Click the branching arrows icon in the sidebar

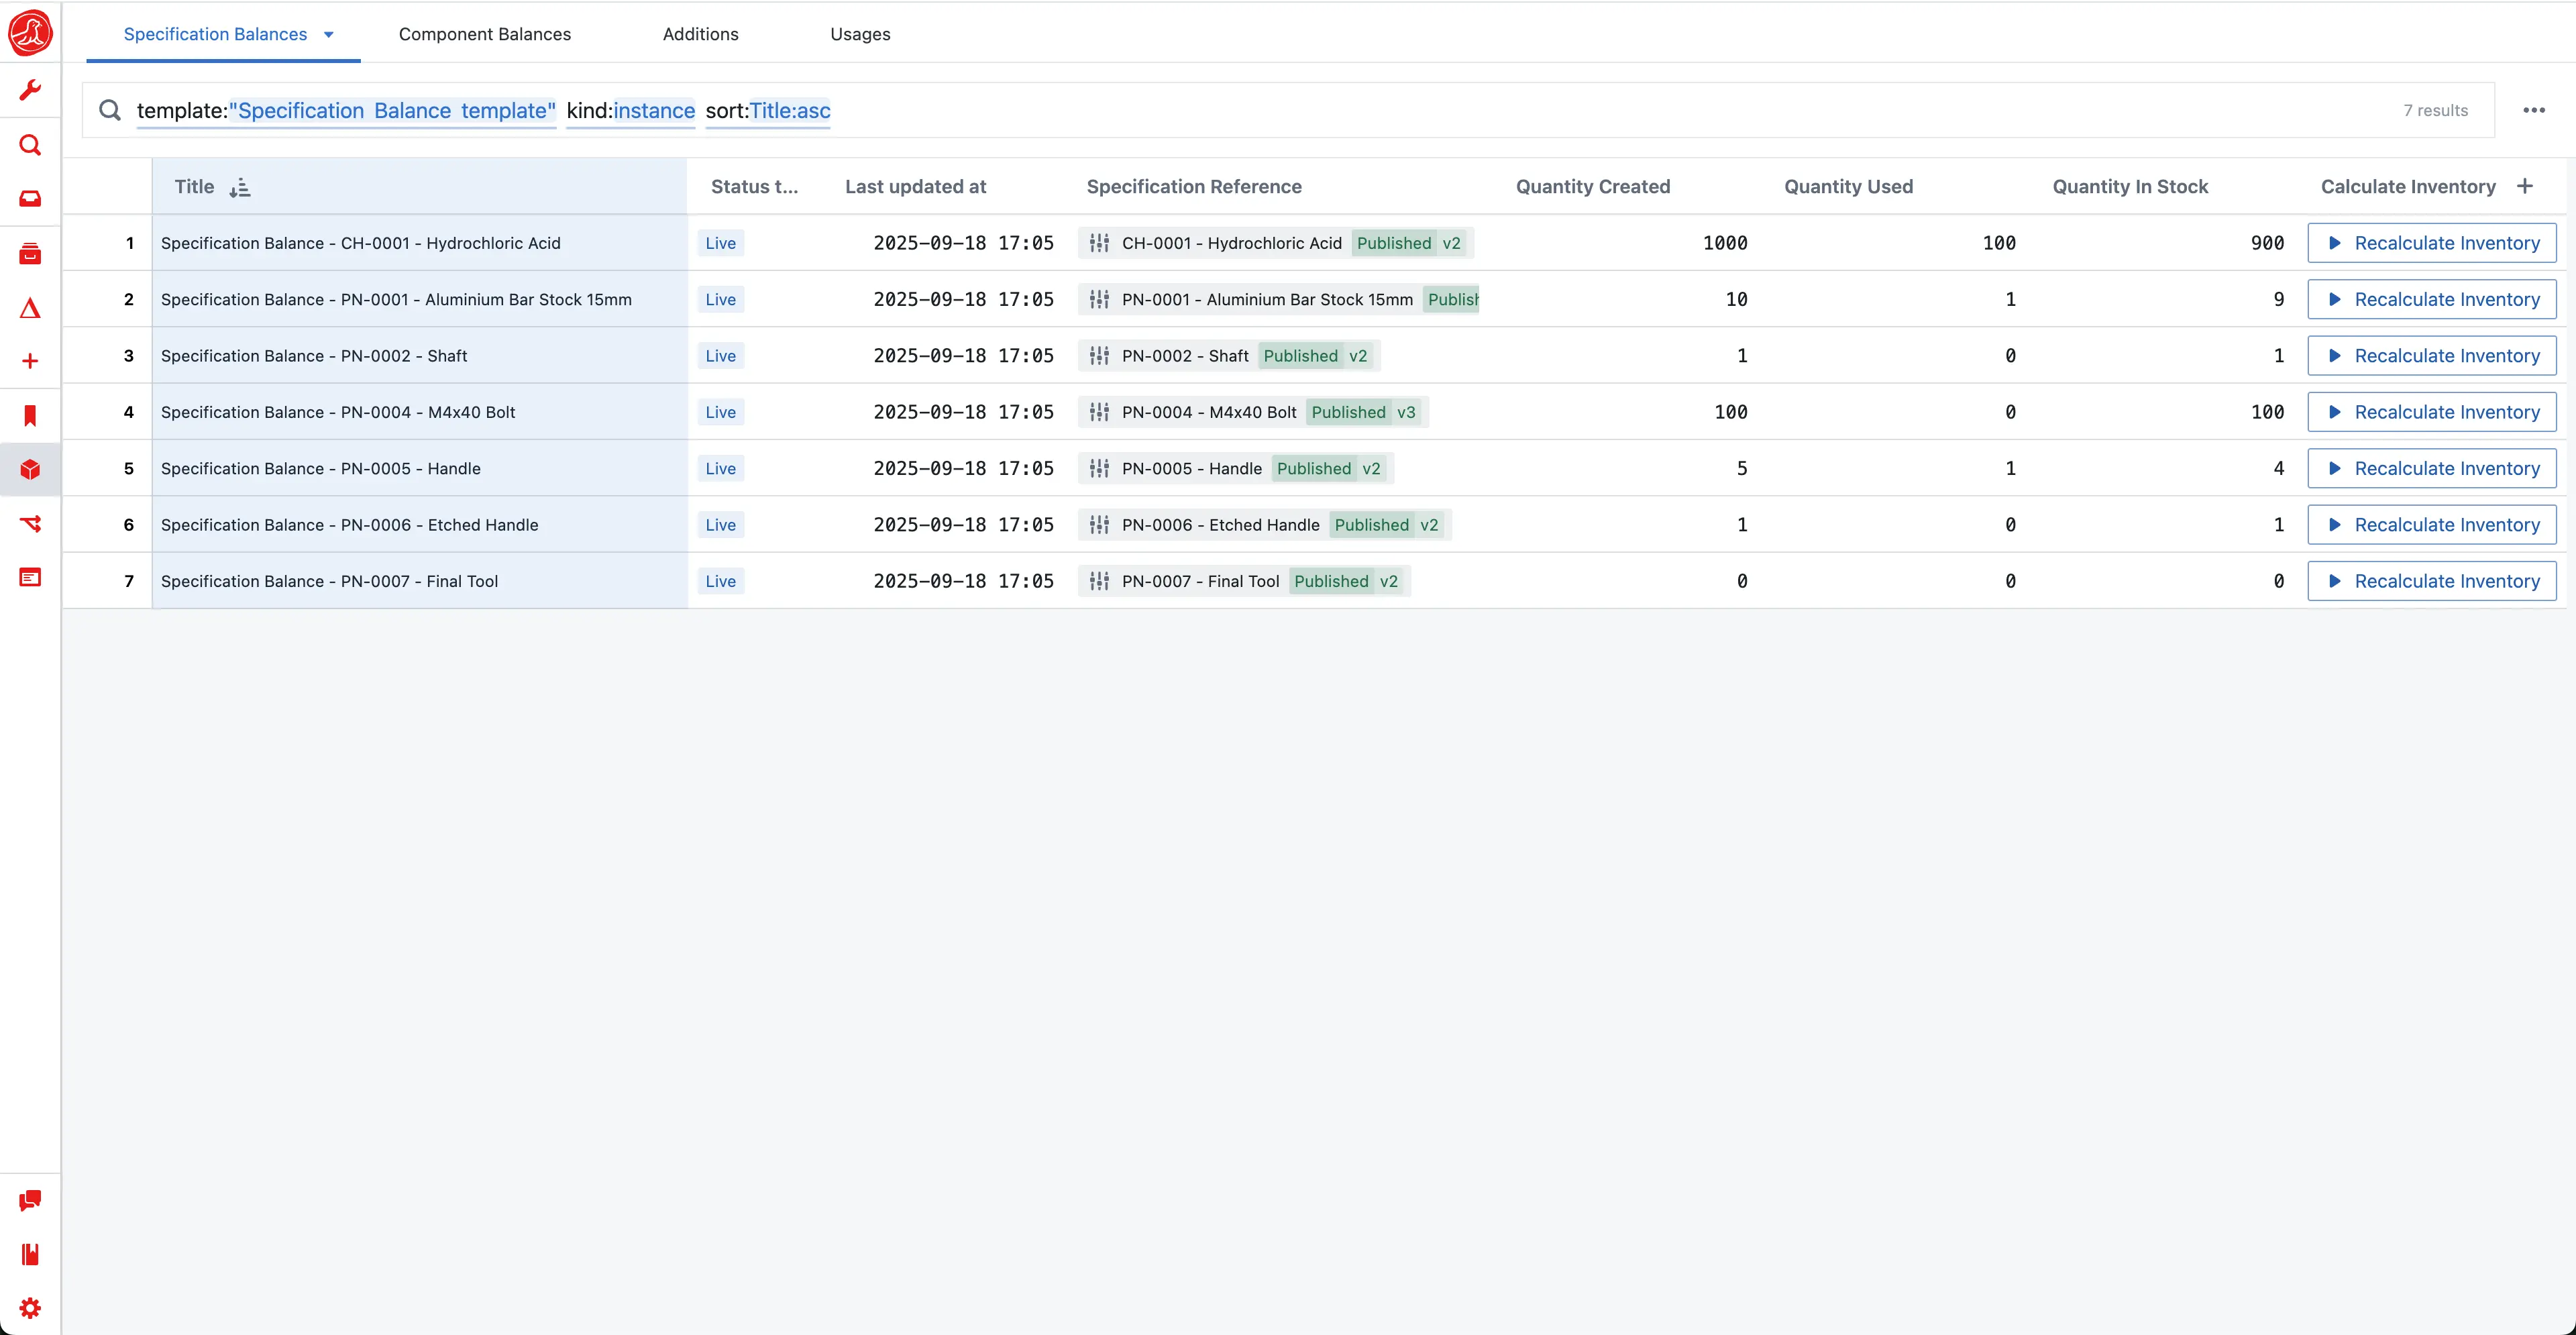[30, 523]
